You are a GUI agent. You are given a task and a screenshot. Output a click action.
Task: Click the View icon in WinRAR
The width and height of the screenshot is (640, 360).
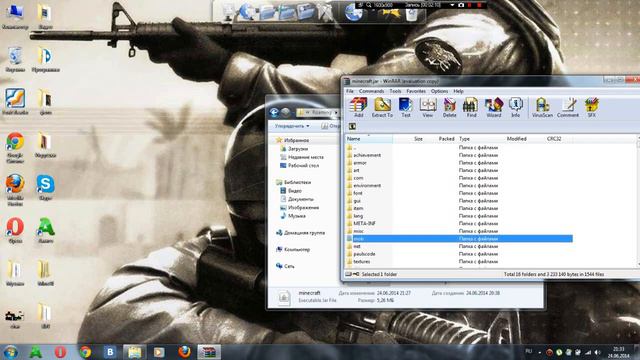tap(428, 107)
